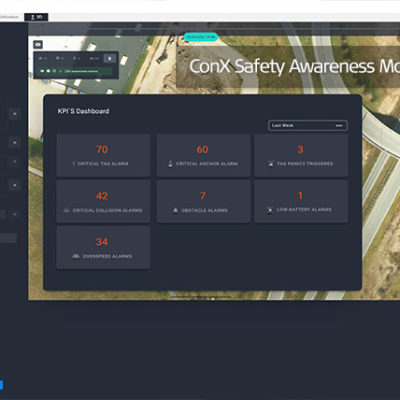Click the Critical Collision Alarms icon
Viewport: 400px width, 400px height.
pyautogui.click(x=67, y=210)
